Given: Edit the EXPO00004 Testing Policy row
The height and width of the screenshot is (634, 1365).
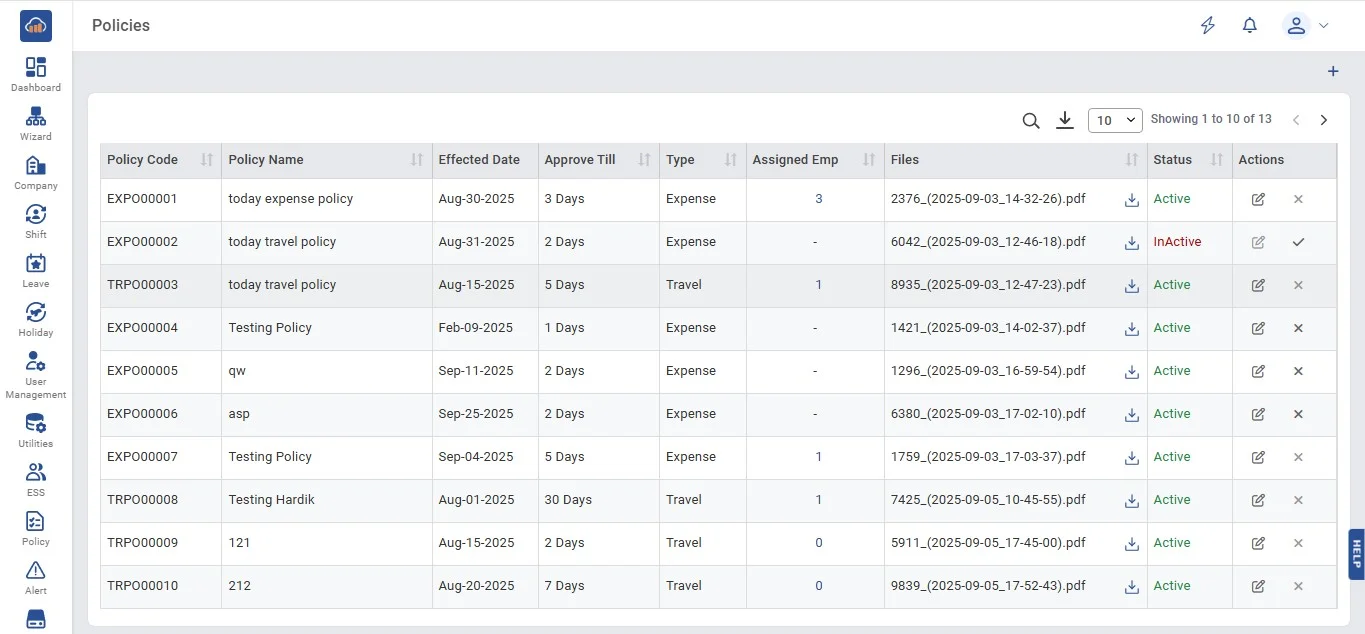Looking at the screenshot, I should click(1258, 328).
